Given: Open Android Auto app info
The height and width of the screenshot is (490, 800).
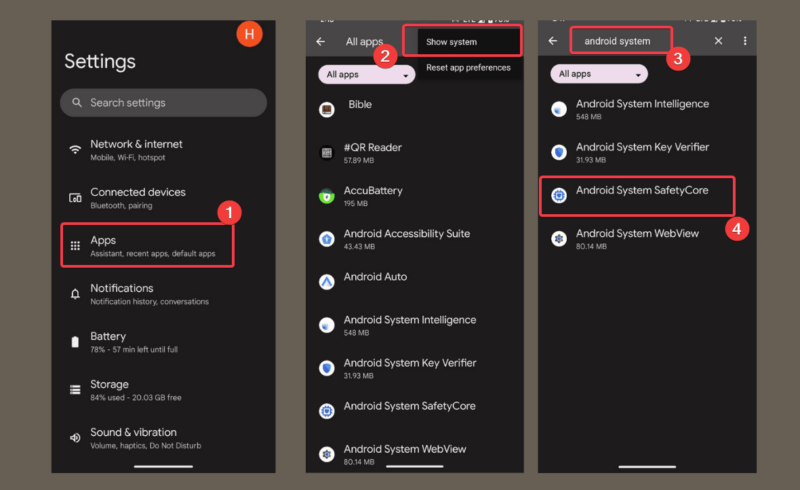Looking at the screenshot, I should point(414,282).
